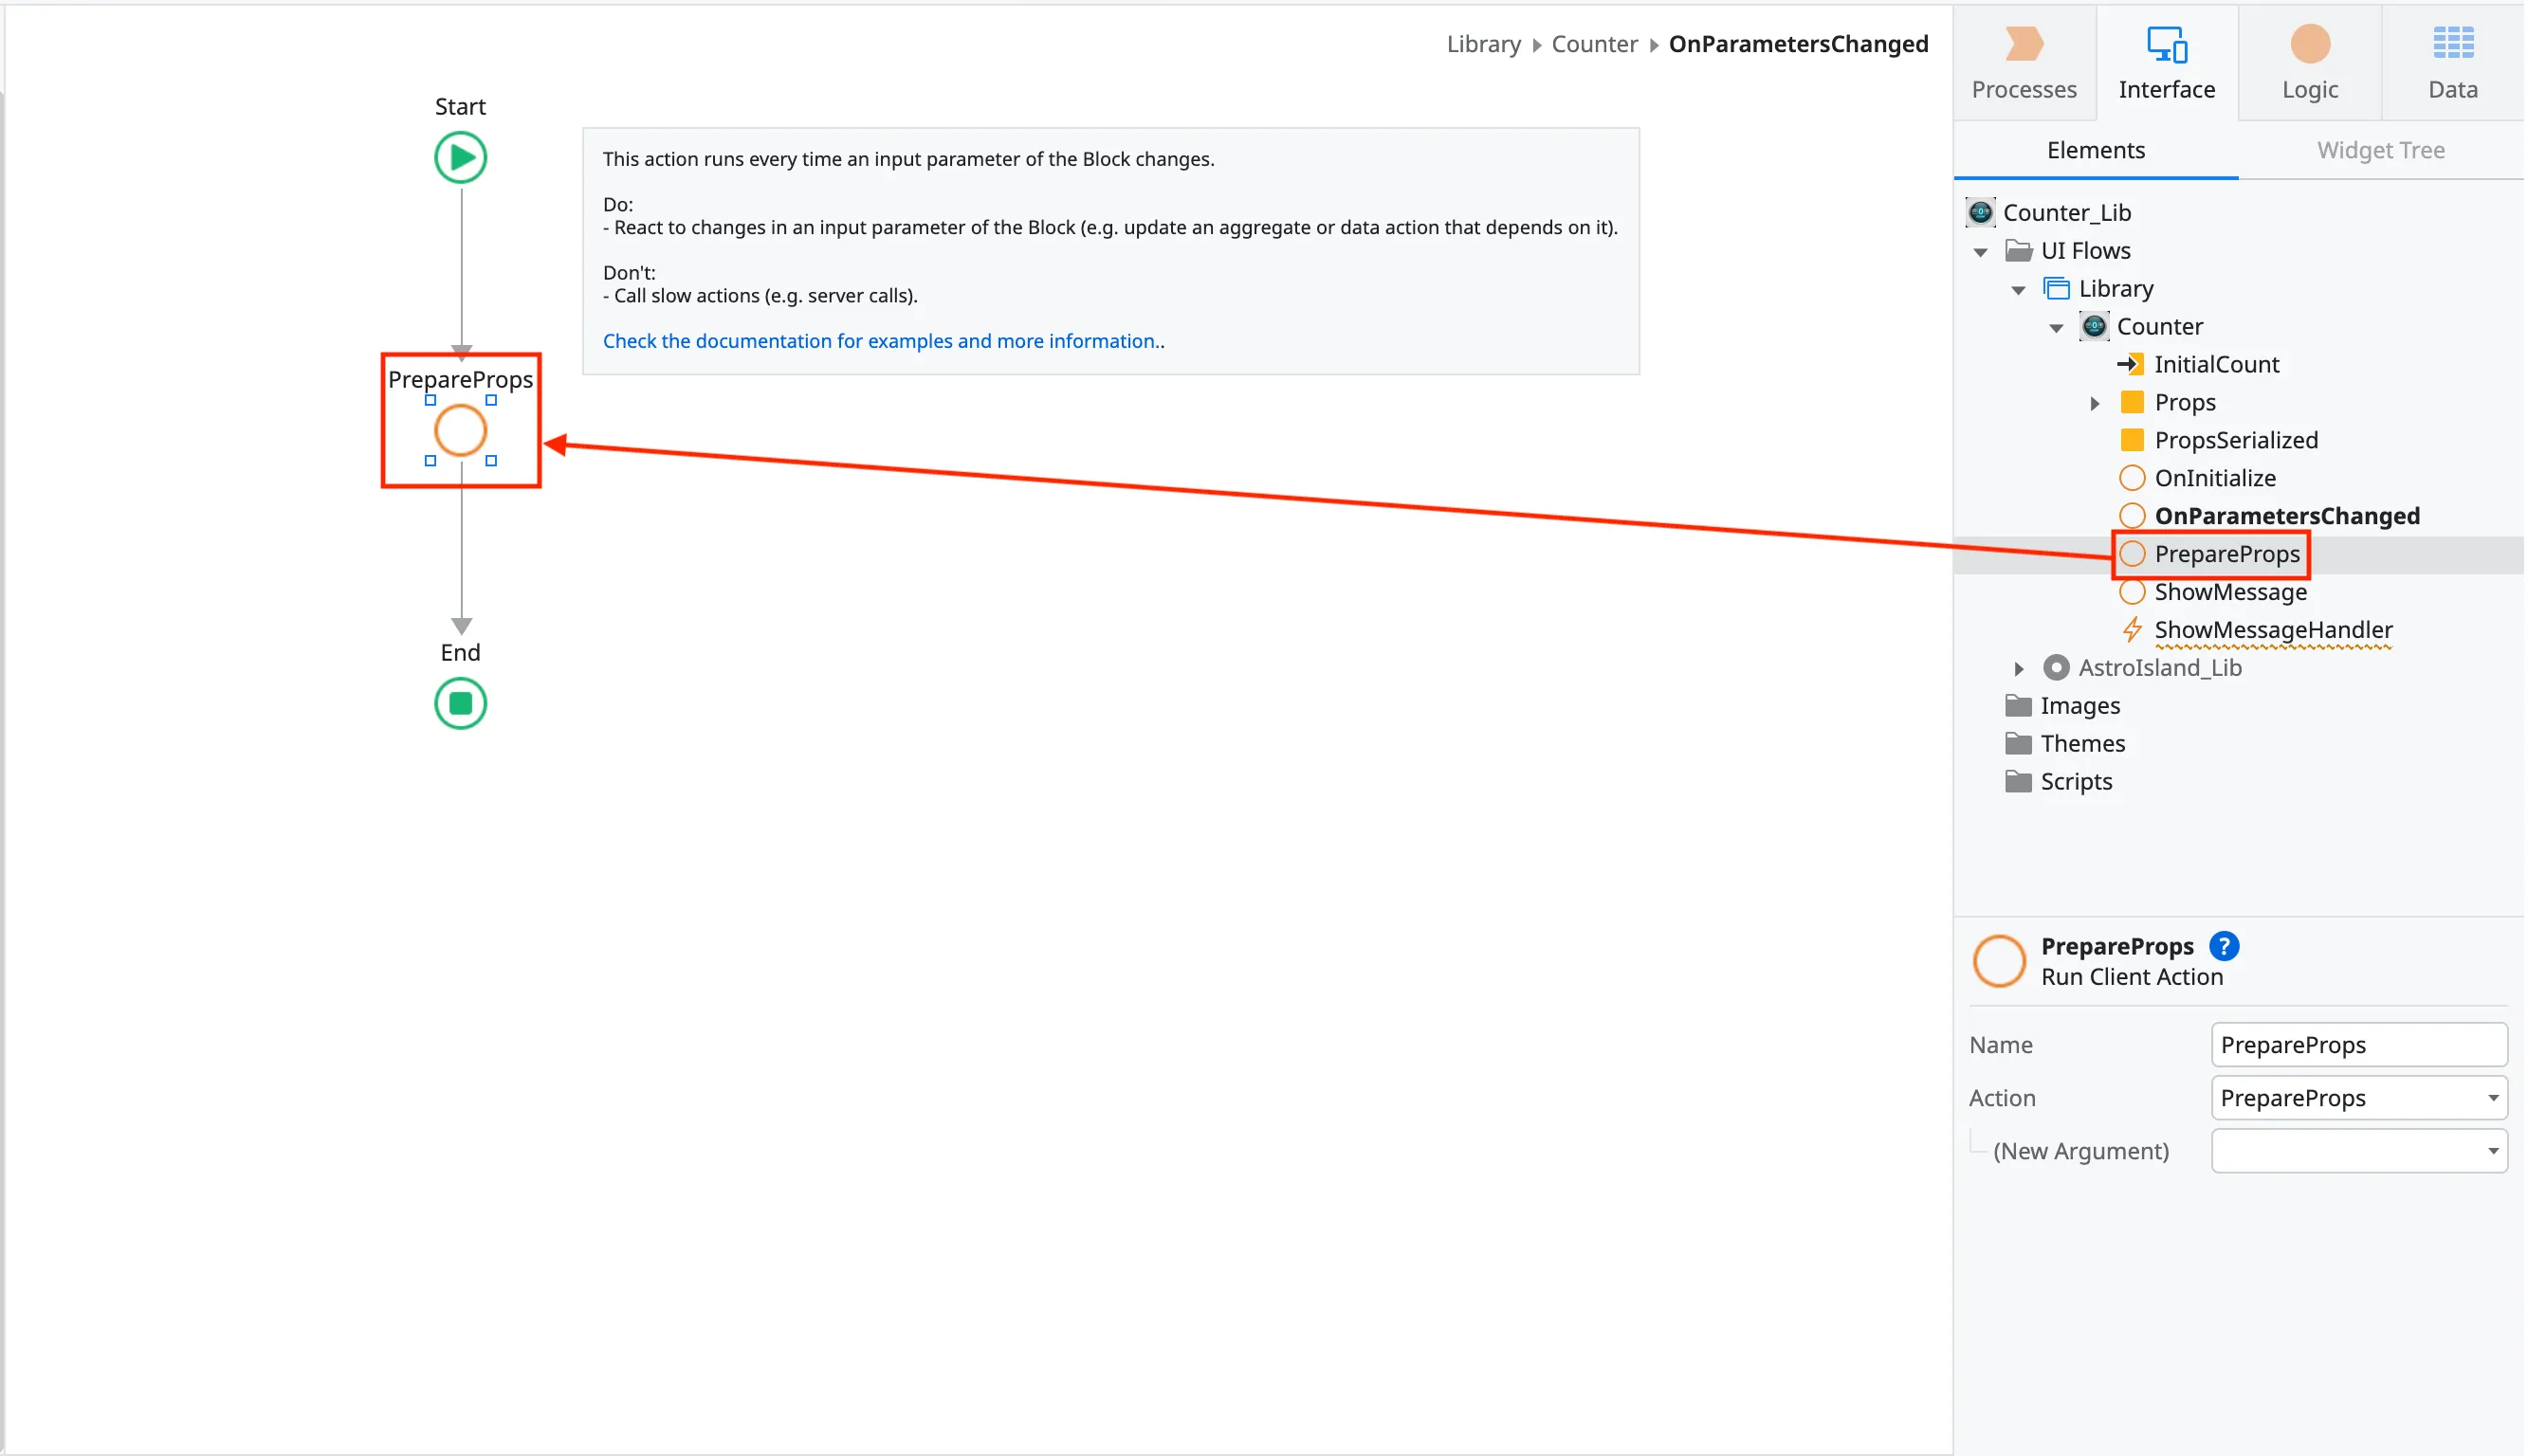Select the End node in the flow
Screen dimensions: 2528x1456
[460, 703]
